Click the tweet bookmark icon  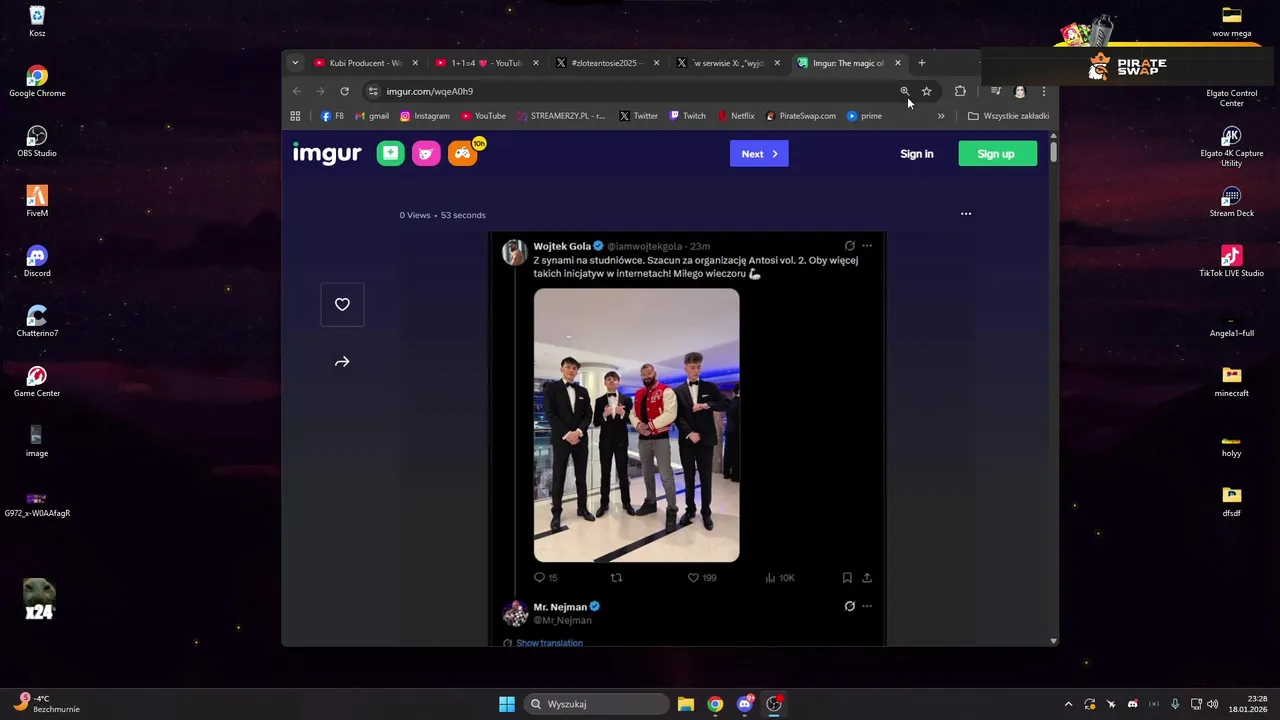click(x=847, y=578)
